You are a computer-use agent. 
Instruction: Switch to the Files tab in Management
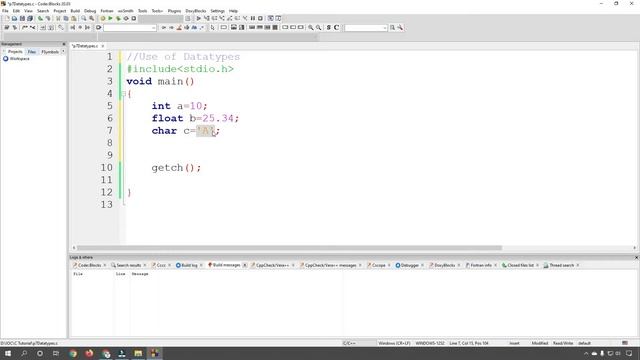point(31,52)
